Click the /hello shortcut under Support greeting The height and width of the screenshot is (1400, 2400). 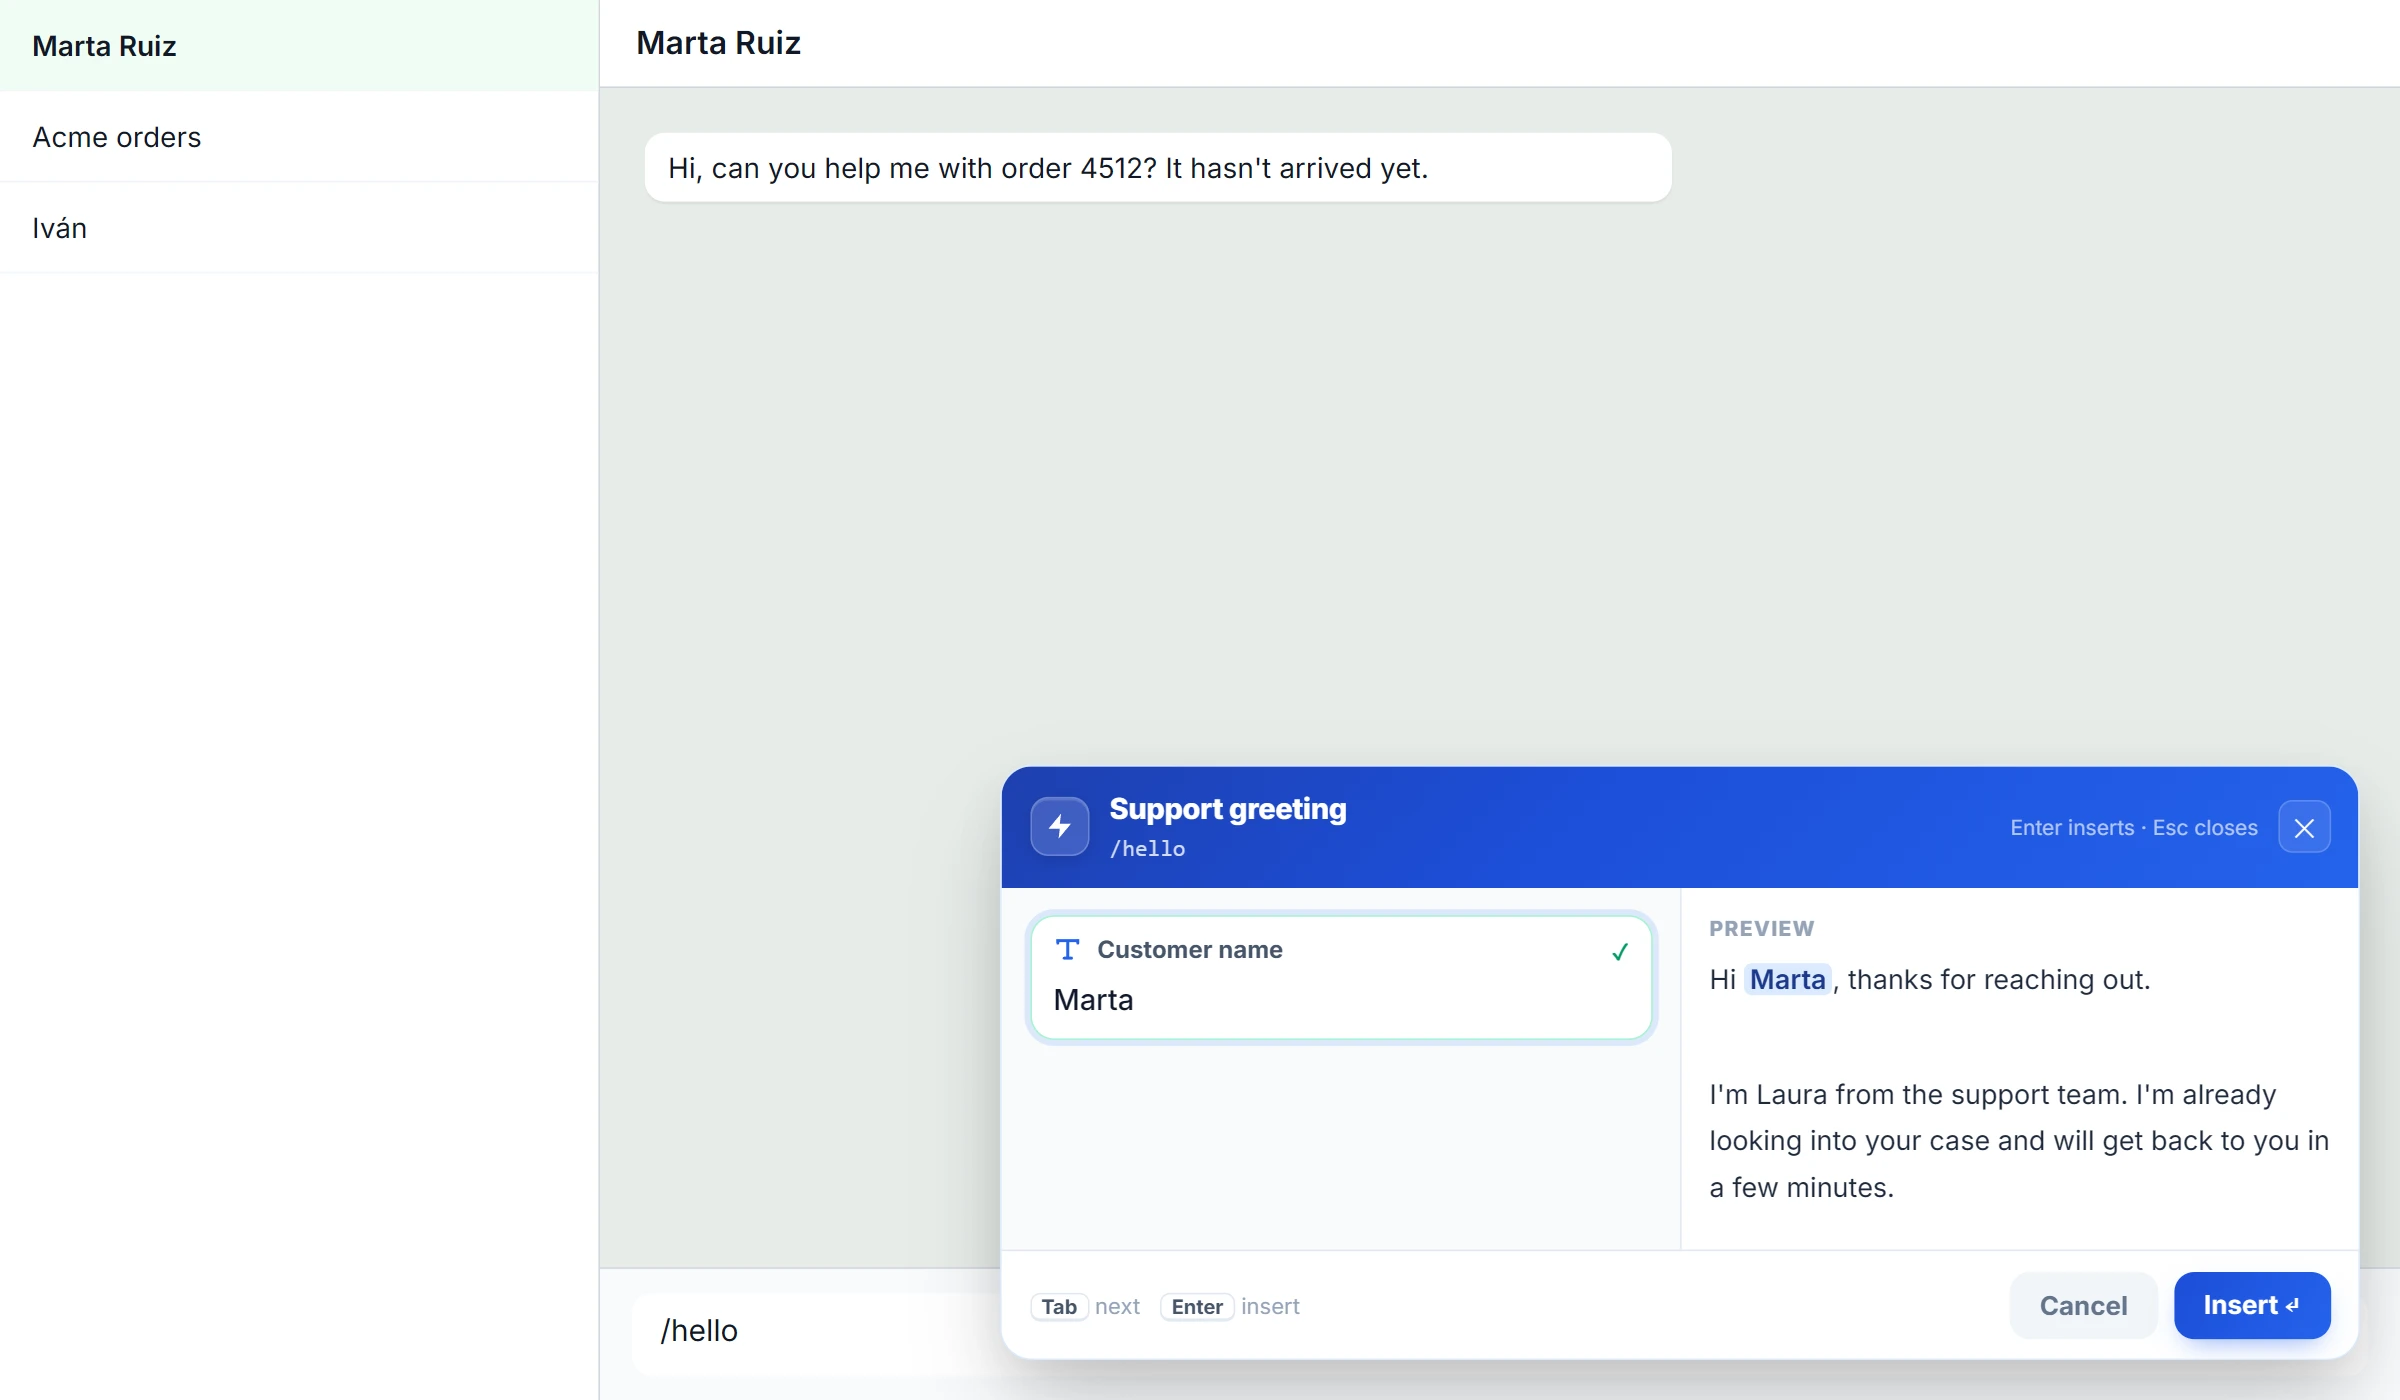1147,849
